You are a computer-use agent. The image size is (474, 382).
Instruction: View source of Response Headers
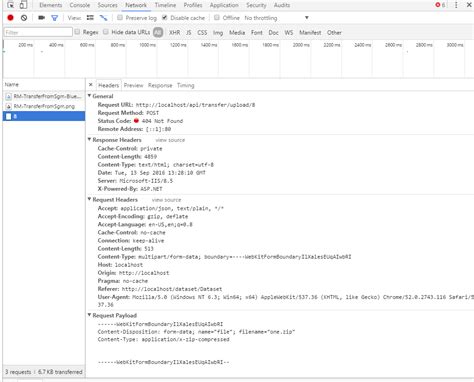[x=170, y=140]
